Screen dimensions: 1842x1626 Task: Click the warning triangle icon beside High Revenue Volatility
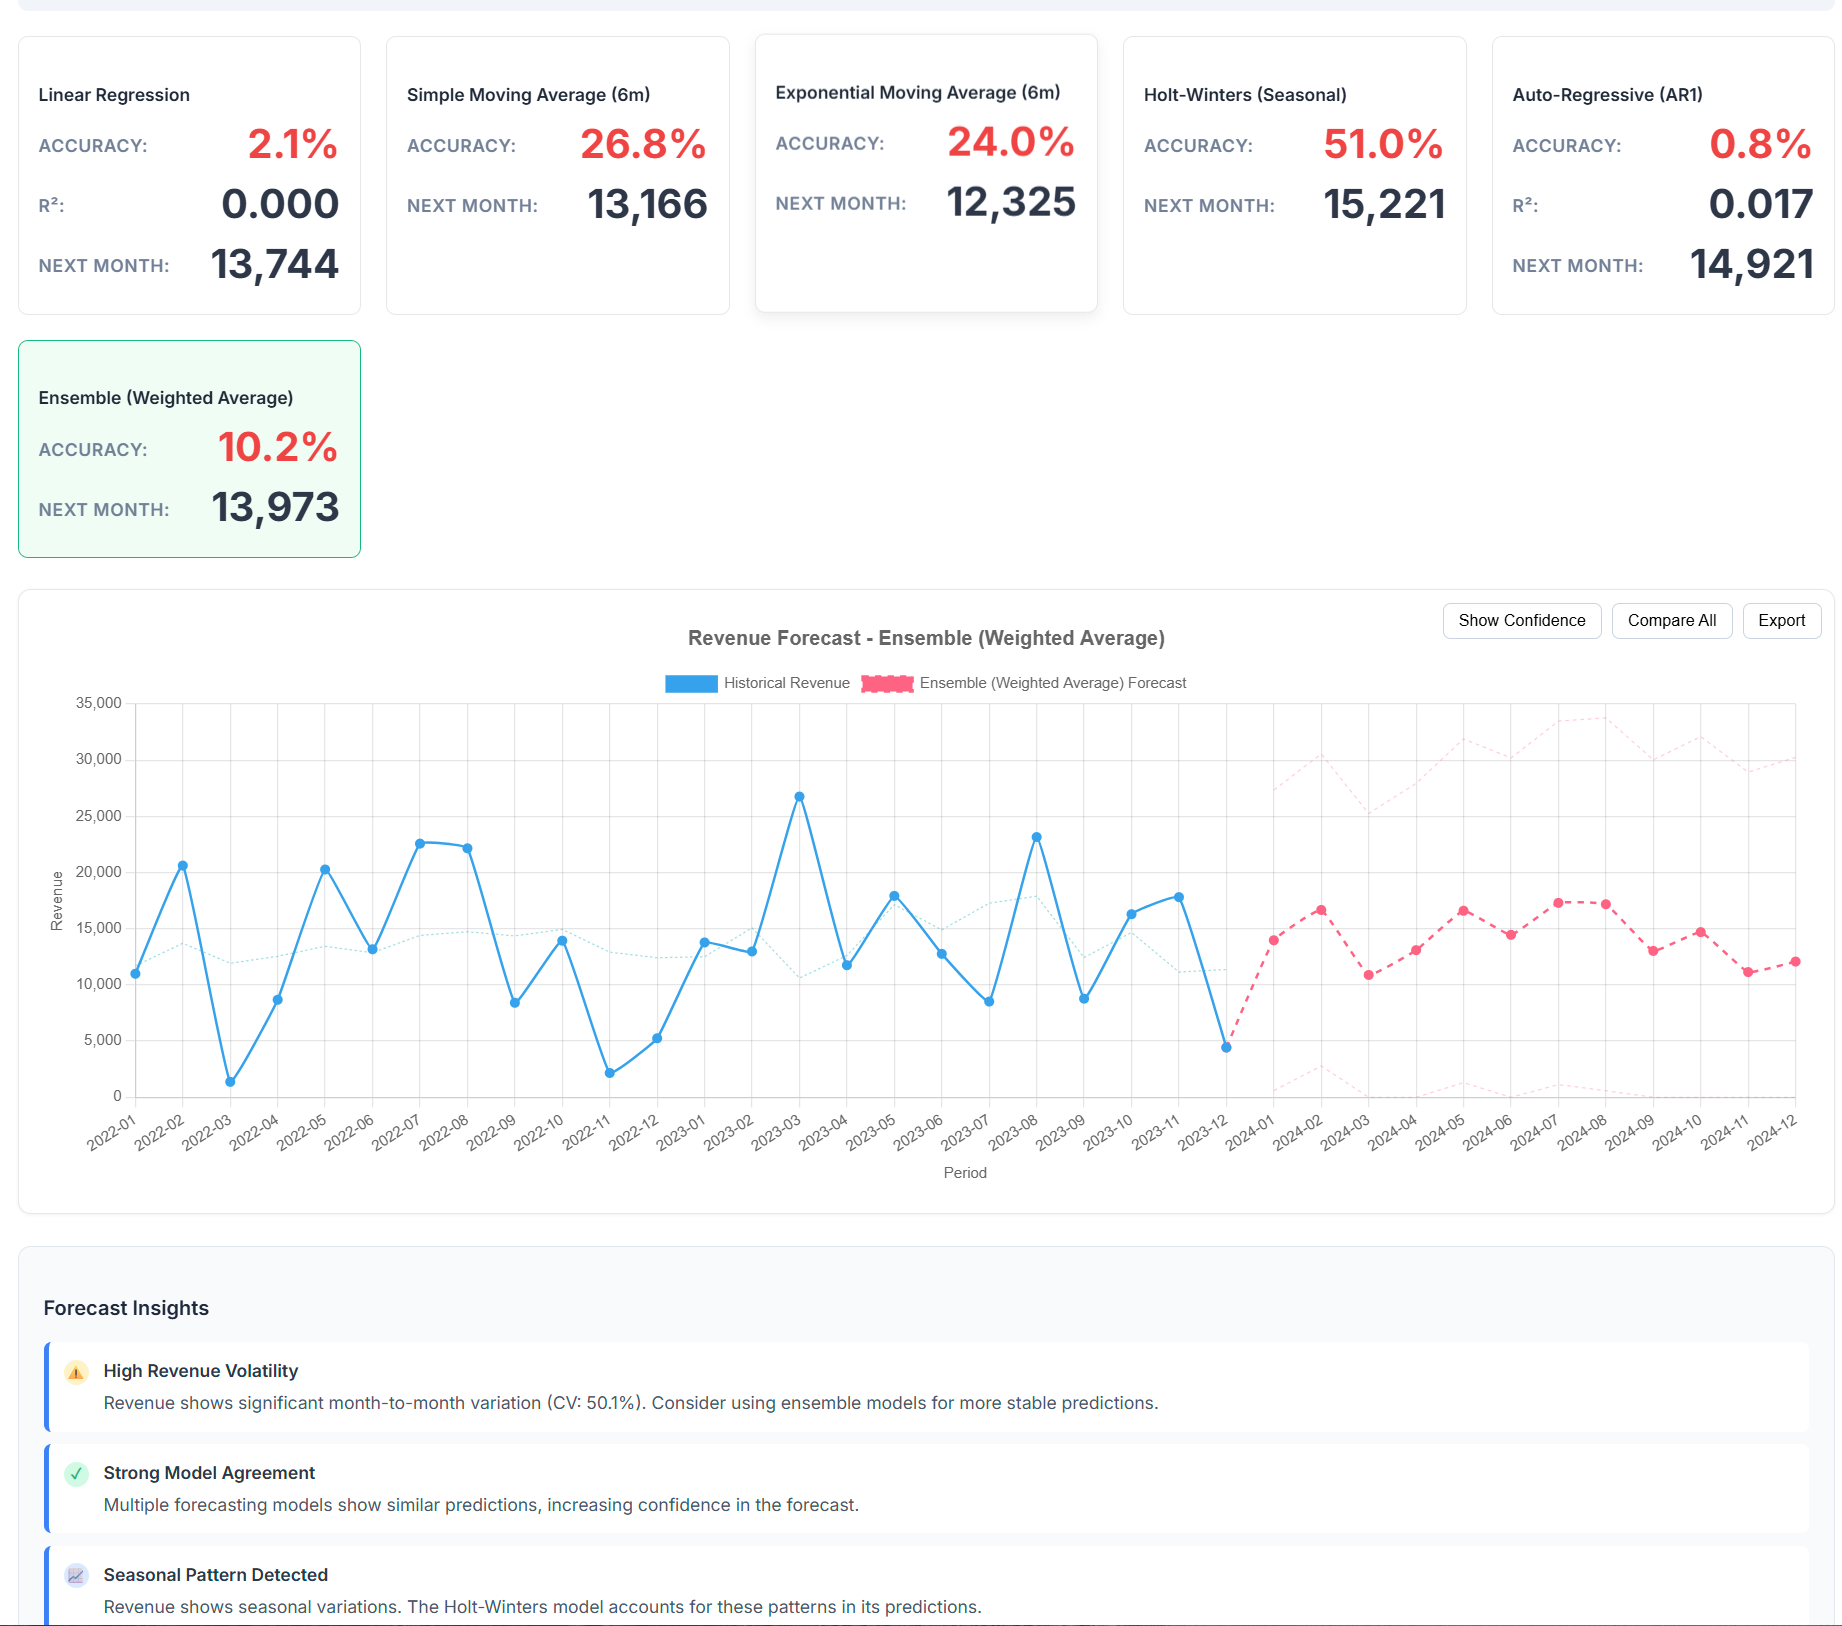tap(76, 1373)
